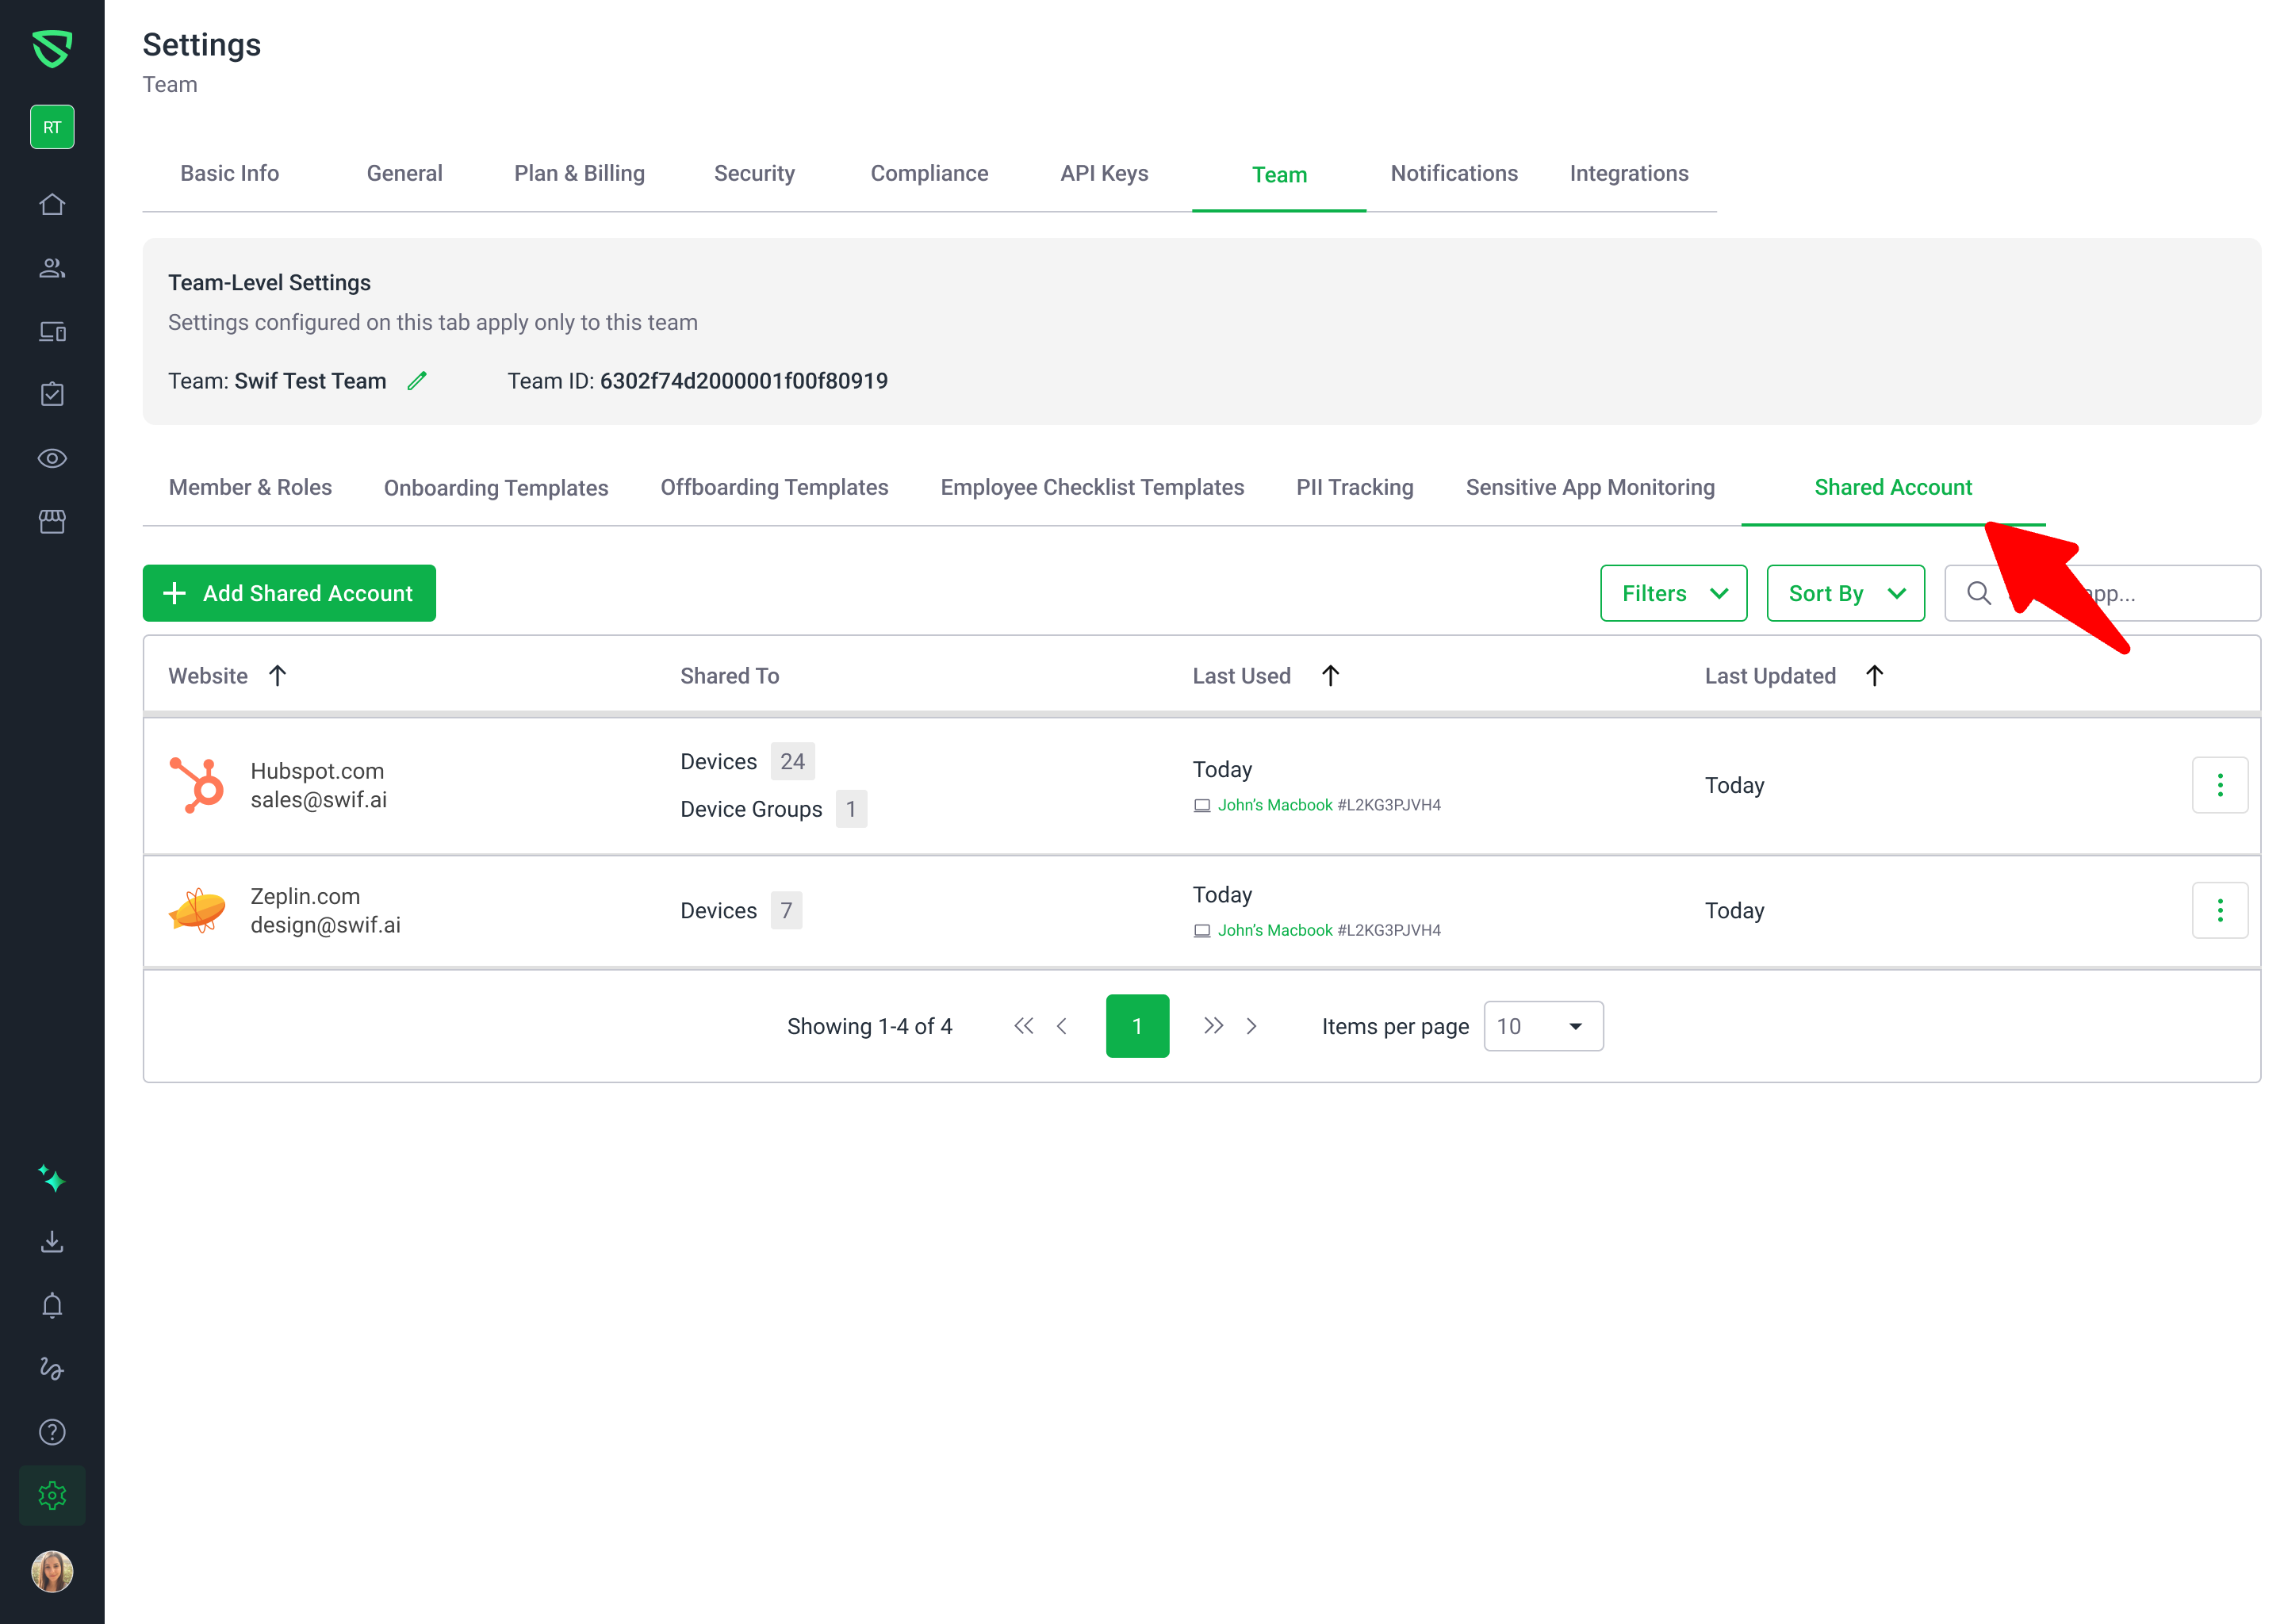Image resolution: width=2284 pixels, height=1624 pixels.
Task: Click the eye monitoring sidebar icon
Action: (52, 458)
